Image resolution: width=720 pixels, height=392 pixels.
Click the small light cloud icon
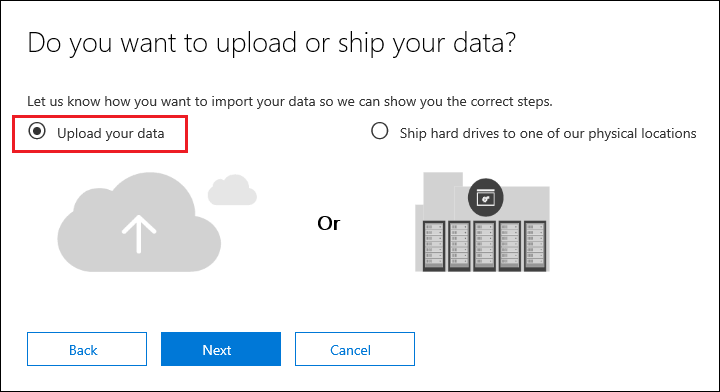pos(232,190)
